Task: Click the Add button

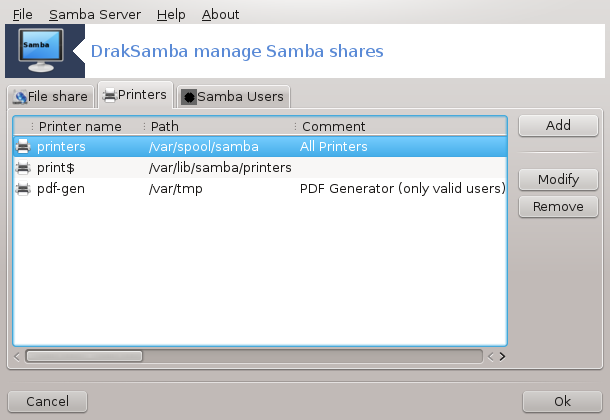Action: (x=558, y=125)
